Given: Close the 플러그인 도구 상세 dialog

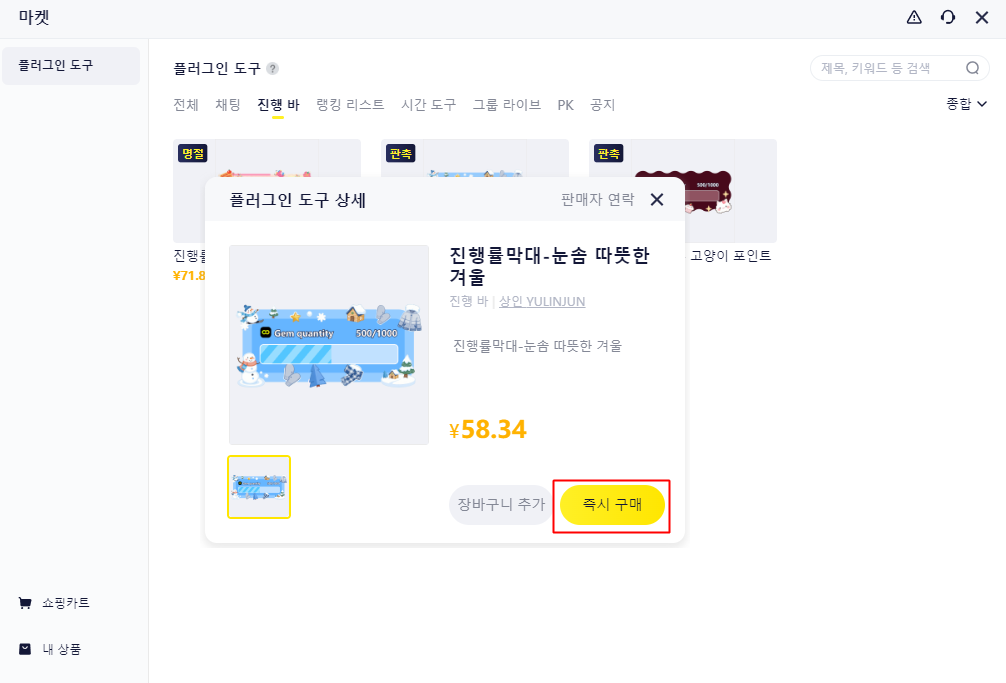Looking at the screenshot, I should point(657,199).
